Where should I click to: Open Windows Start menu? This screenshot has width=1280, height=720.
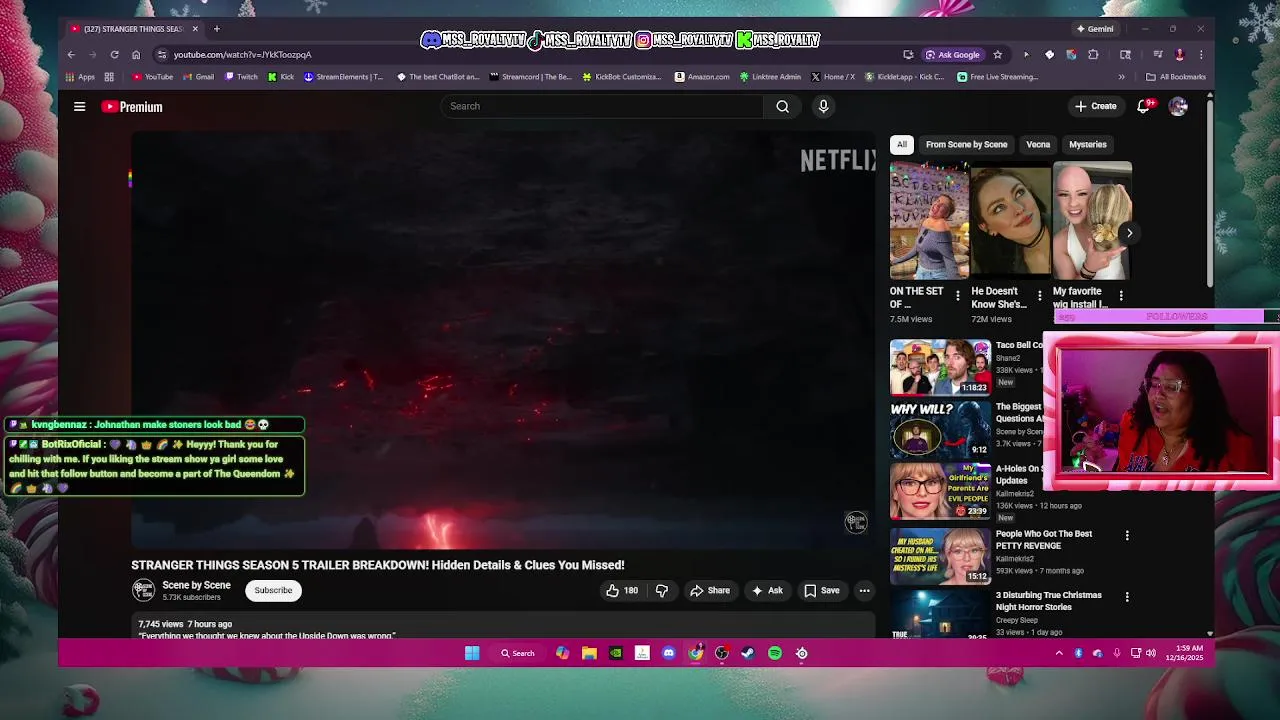point(472,653)
